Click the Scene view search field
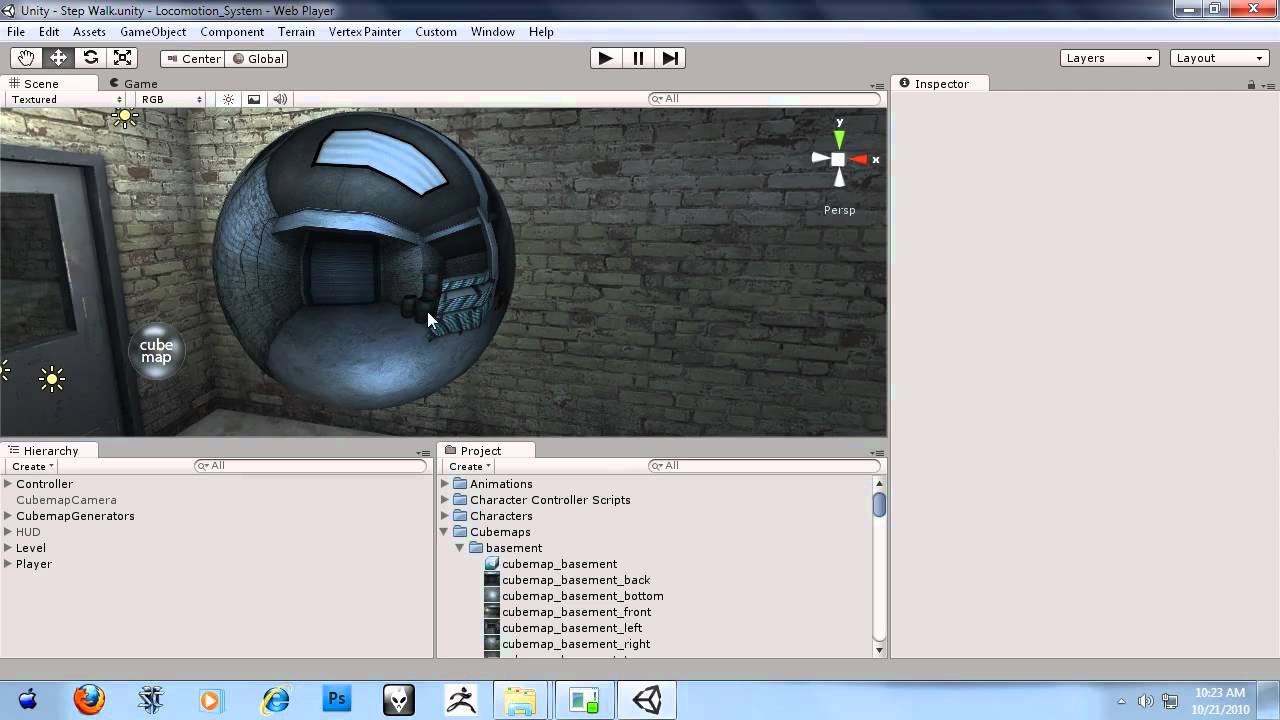This screenshot has width=1280, height=720. pos(764,99)
